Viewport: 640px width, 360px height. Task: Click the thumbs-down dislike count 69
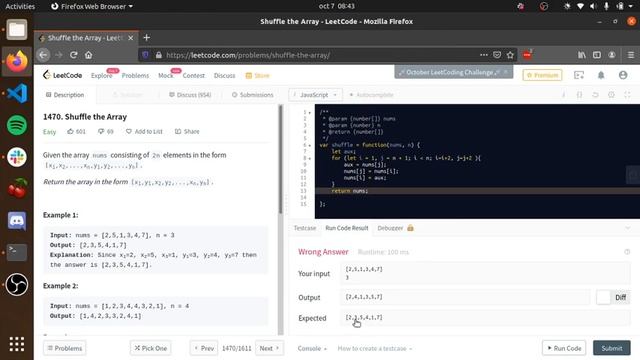[x=106, y=131]
